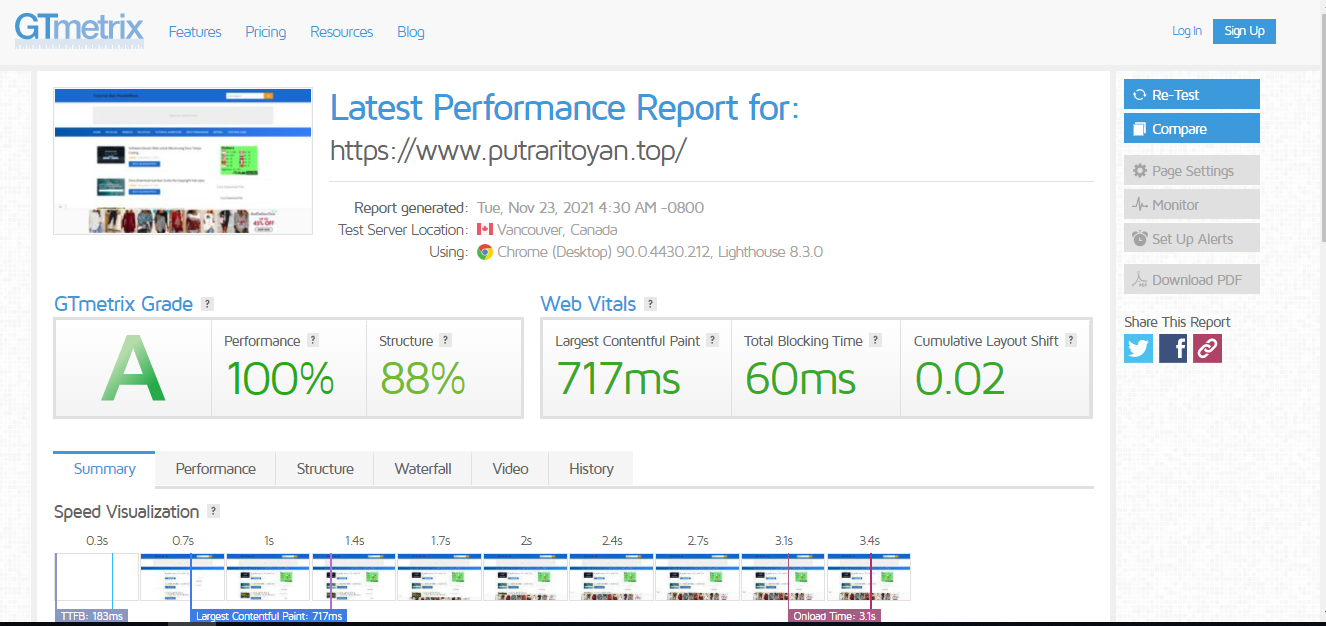Click the Largest Contentful Paint: 717ms marker

point(269,616)
